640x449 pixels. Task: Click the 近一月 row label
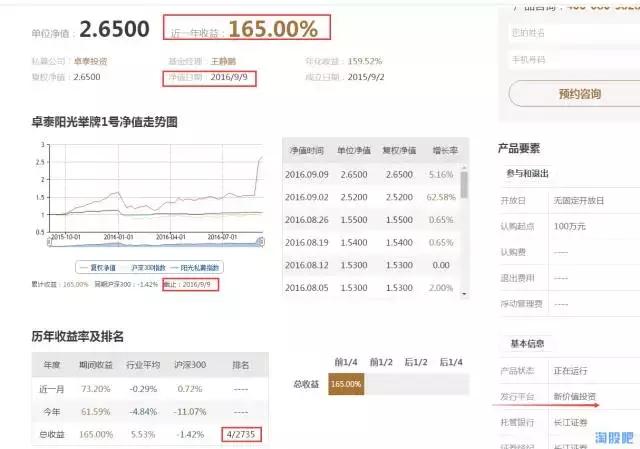click(x=51, y=389)
